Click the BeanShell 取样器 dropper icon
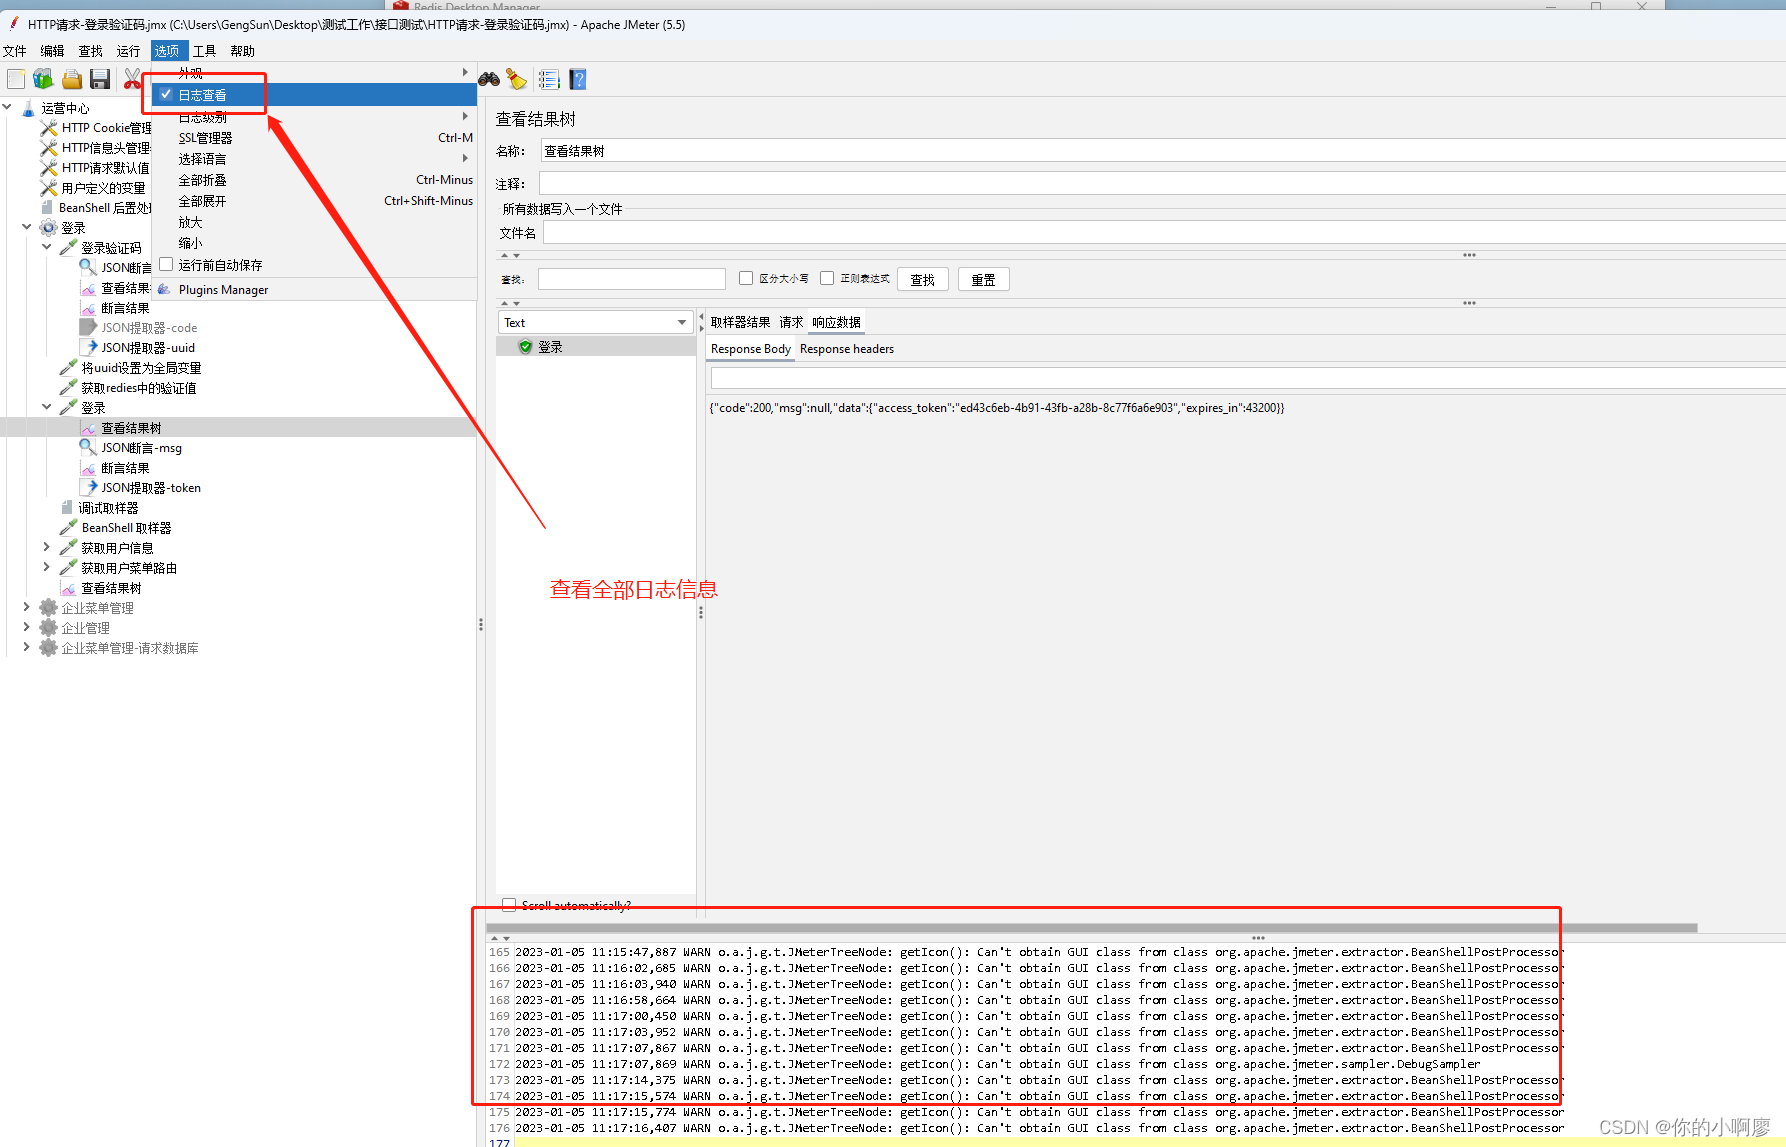The width and height of the screenshot is (1786, 1147). [x=68, y=528]
